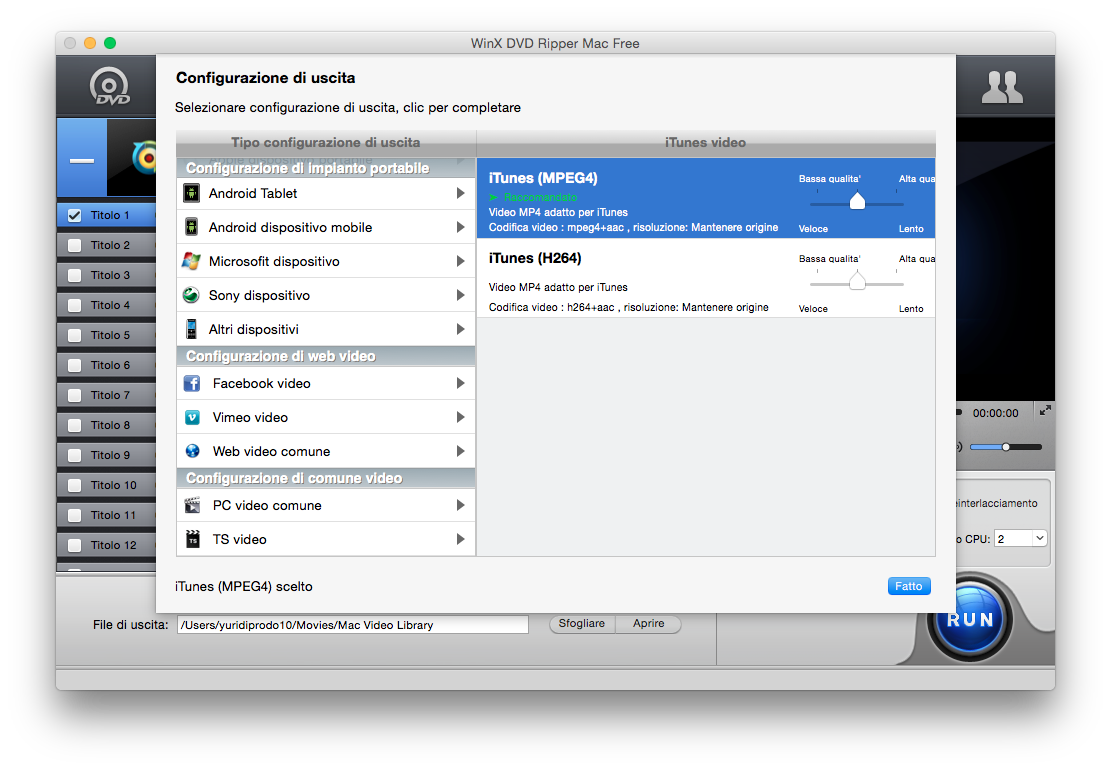
Task: Select PC video comune category
Action: point(326,505)
